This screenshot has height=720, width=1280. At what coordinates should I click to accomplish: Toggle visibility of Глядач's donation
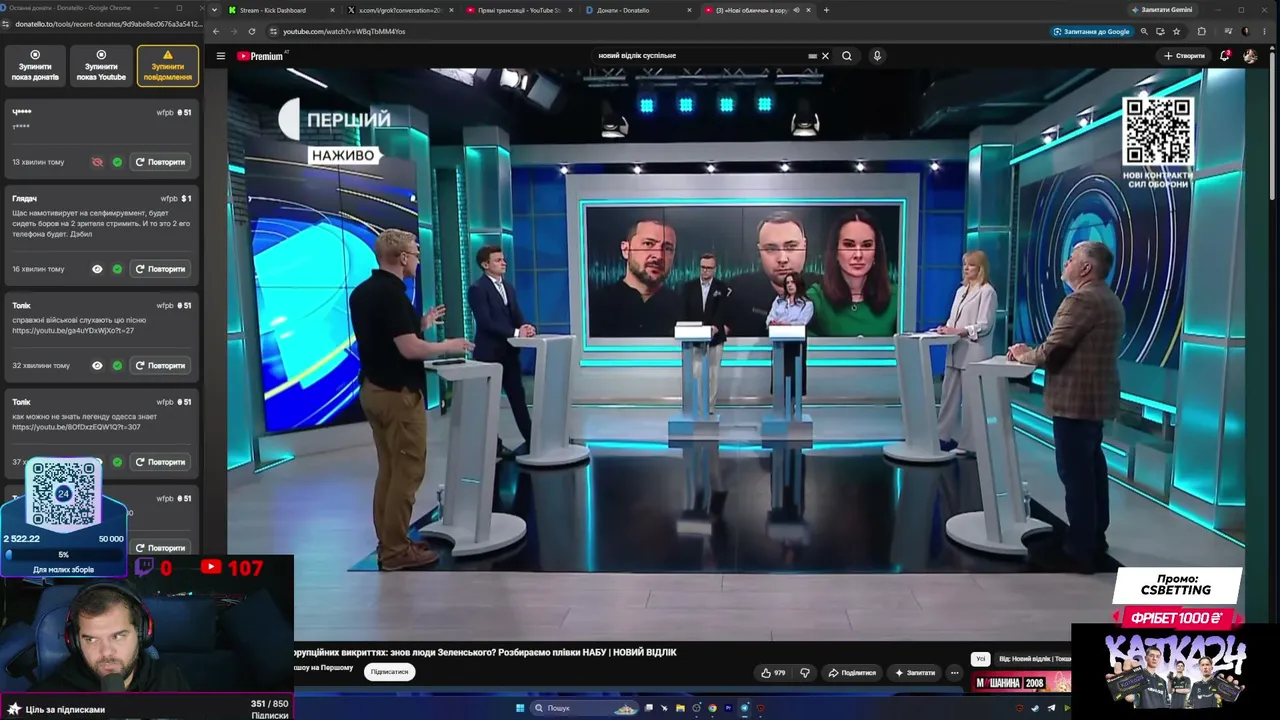click(97, 269)
